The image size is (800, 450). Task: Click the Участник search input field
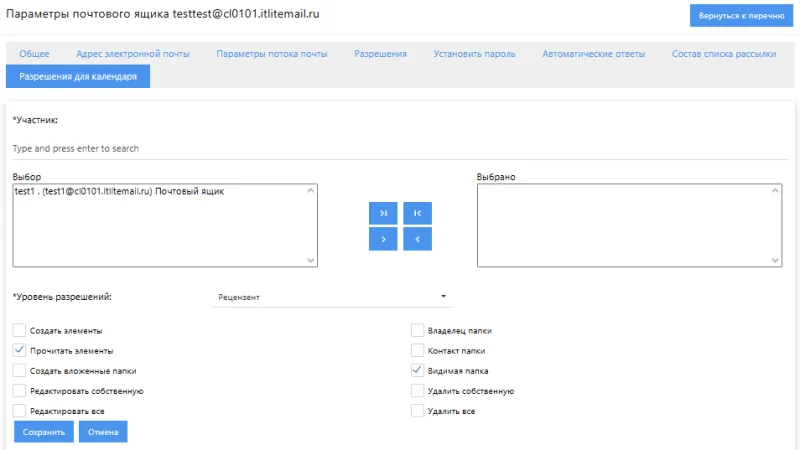point(400,148)
